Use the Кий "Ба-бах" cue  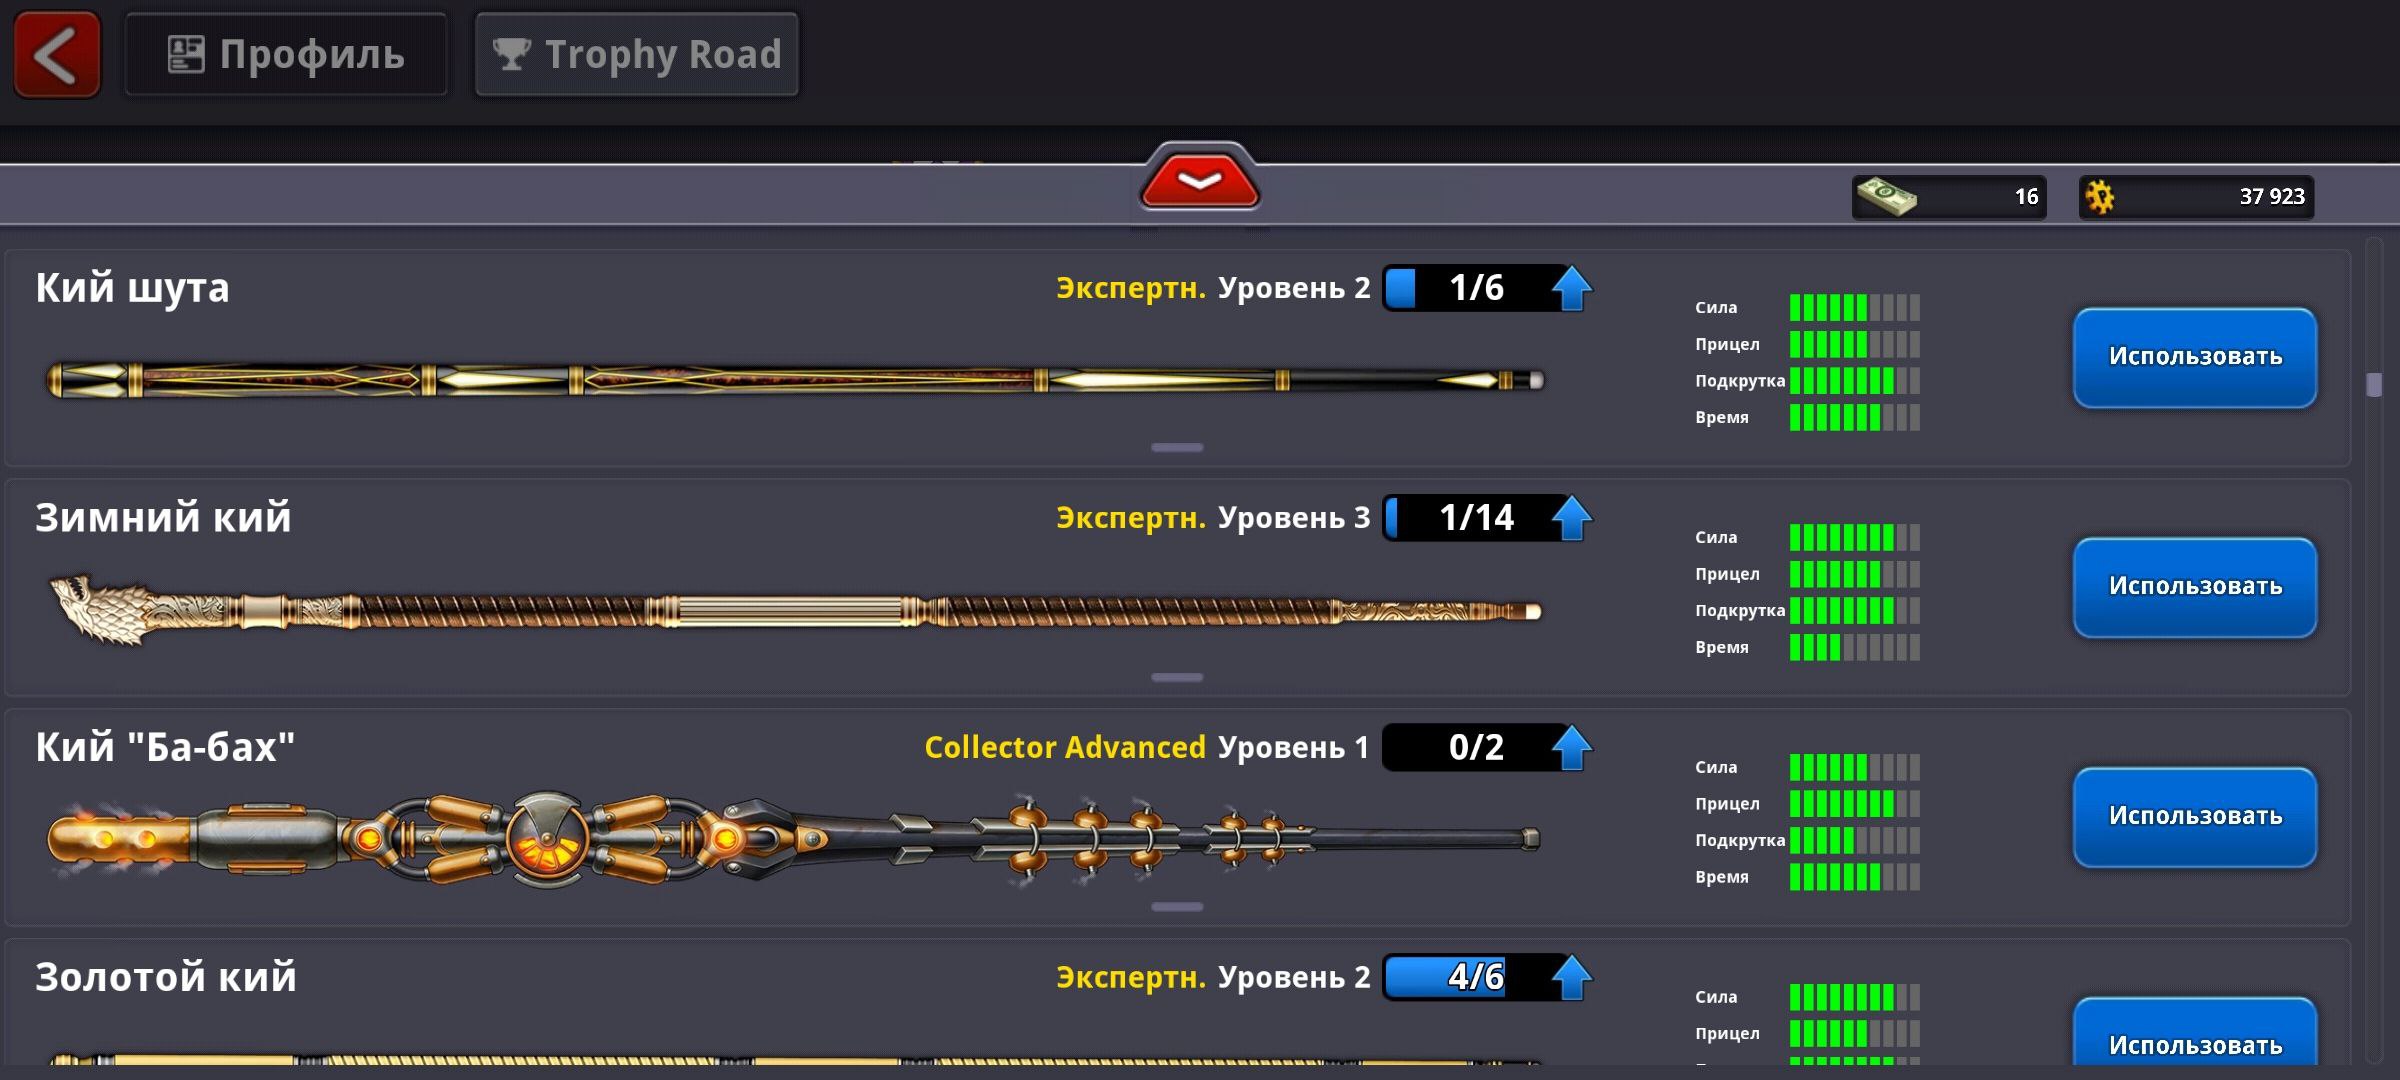pyautogui.click(x=2195, y=817)
